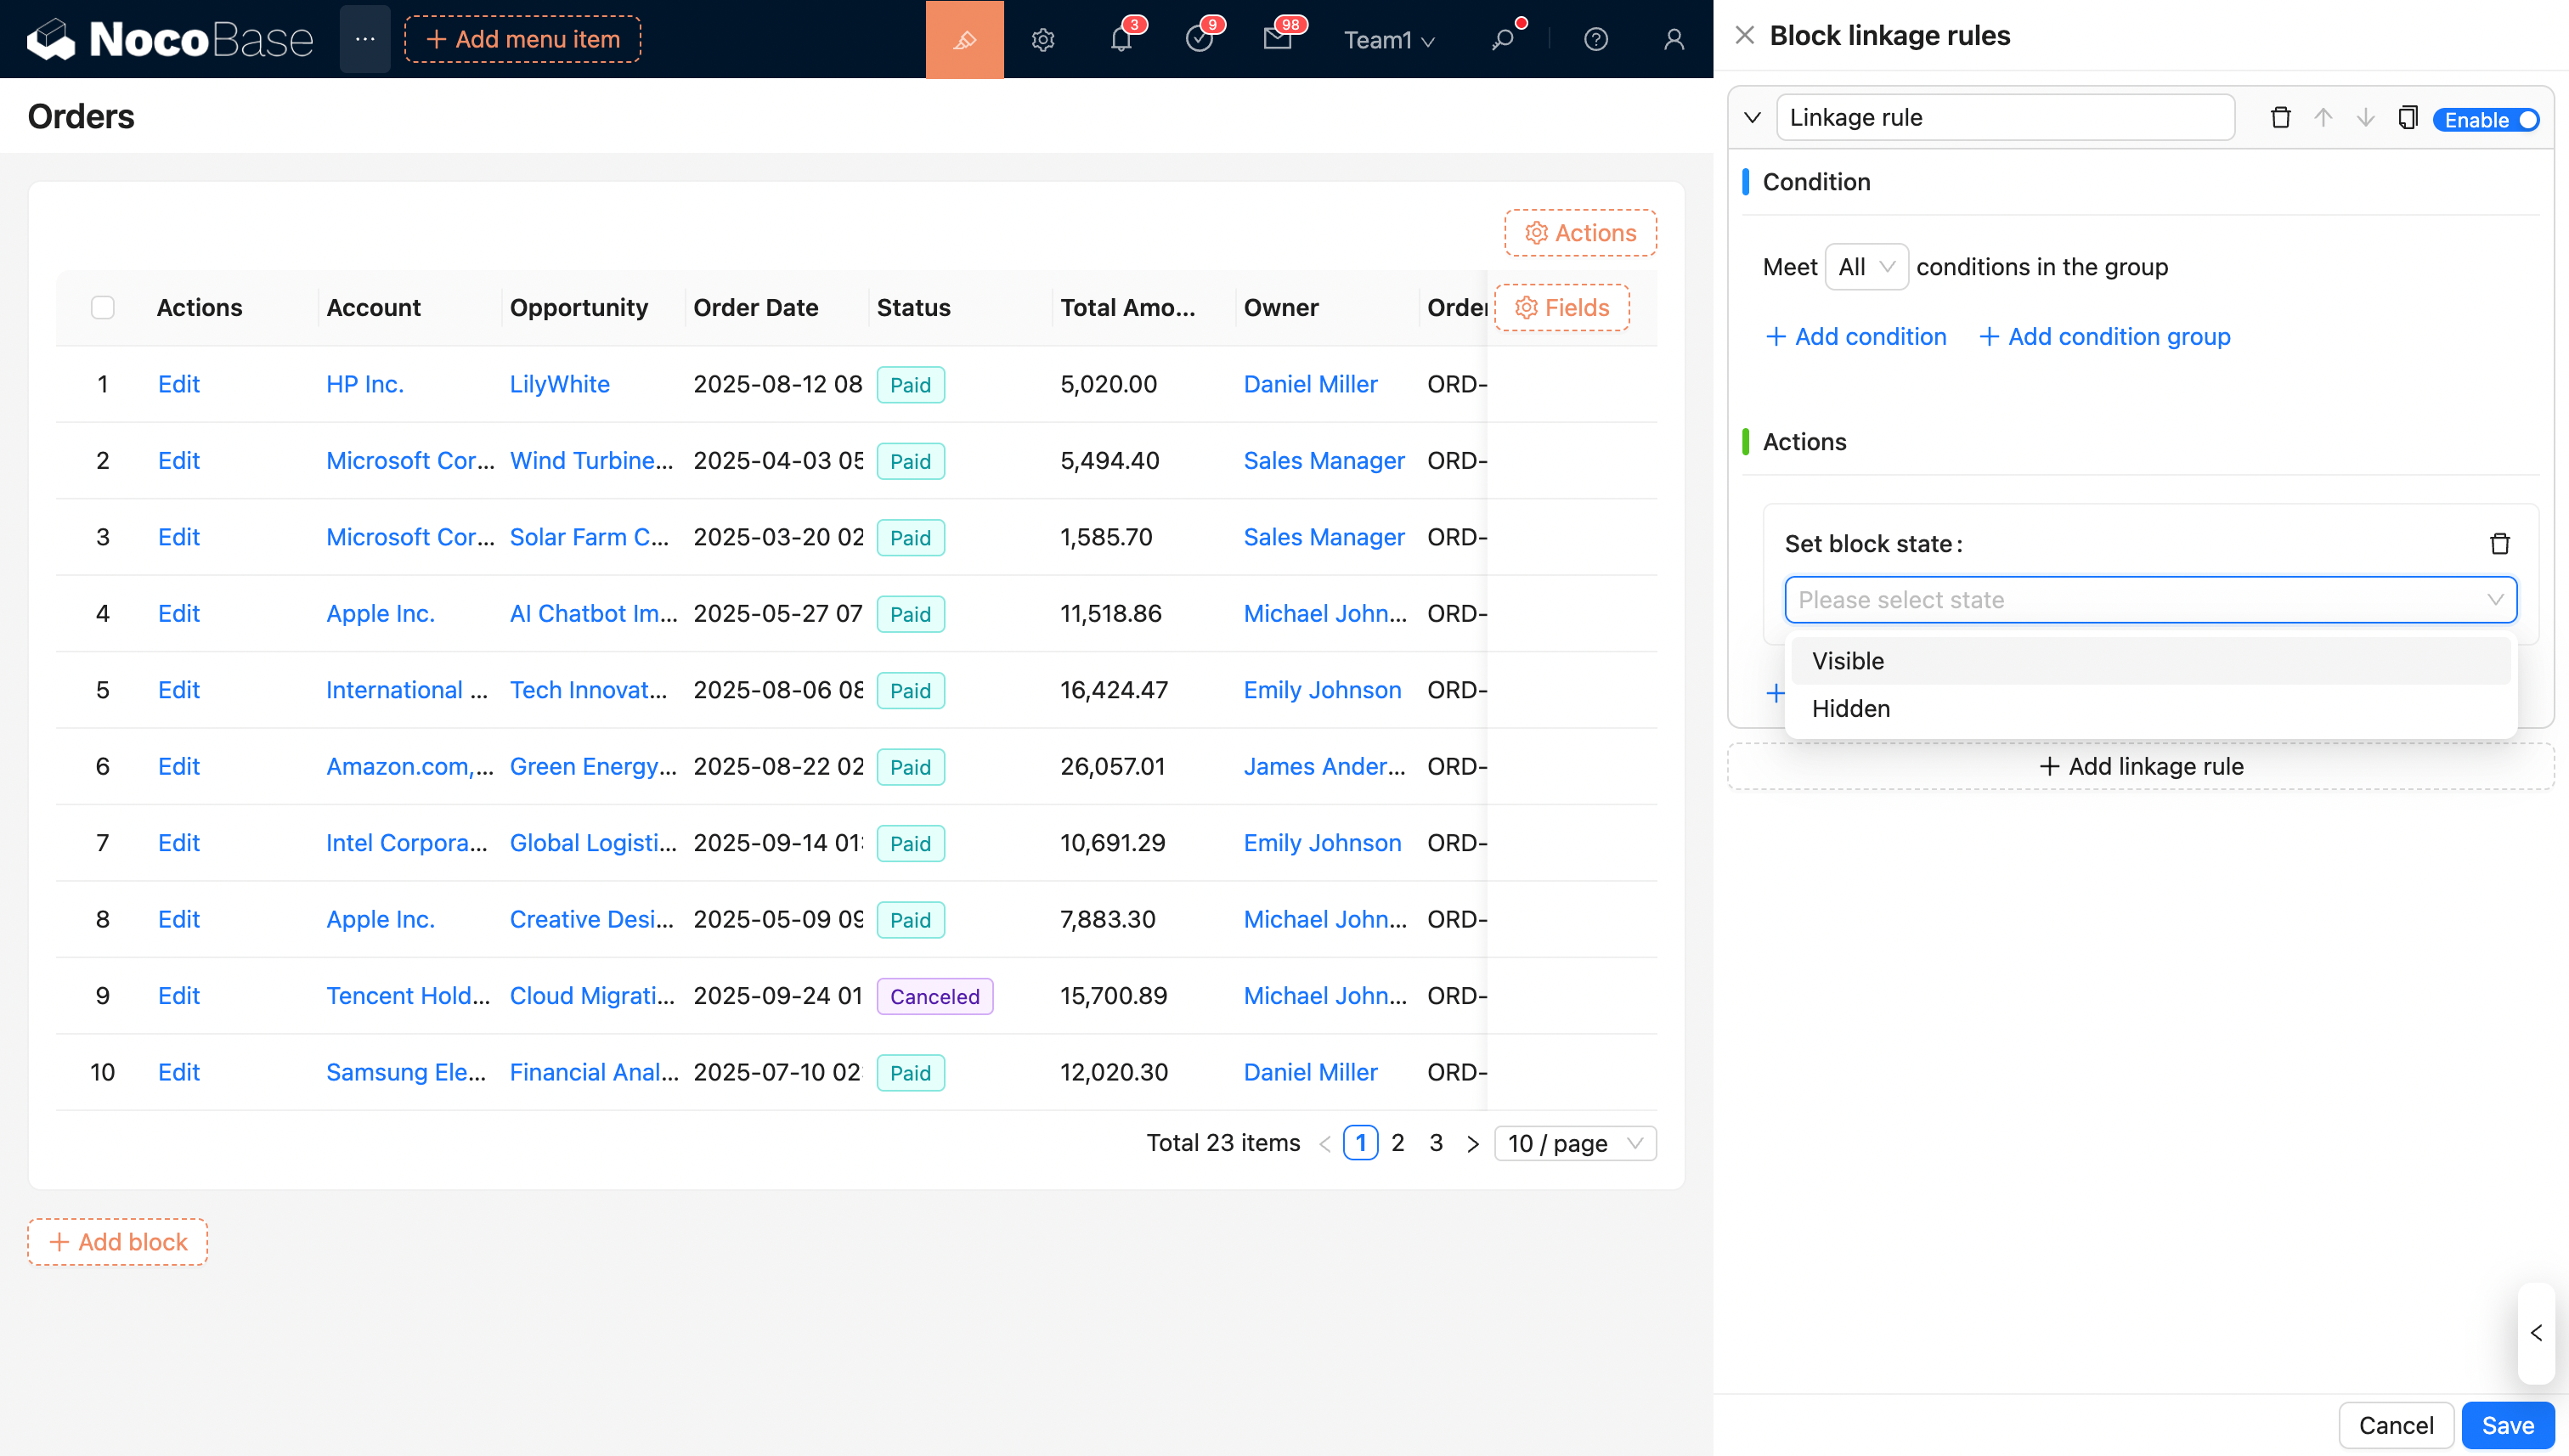Open the settings gear in top bar
This screenshot has height=1456, width=2569.
tap(1042, 40)
